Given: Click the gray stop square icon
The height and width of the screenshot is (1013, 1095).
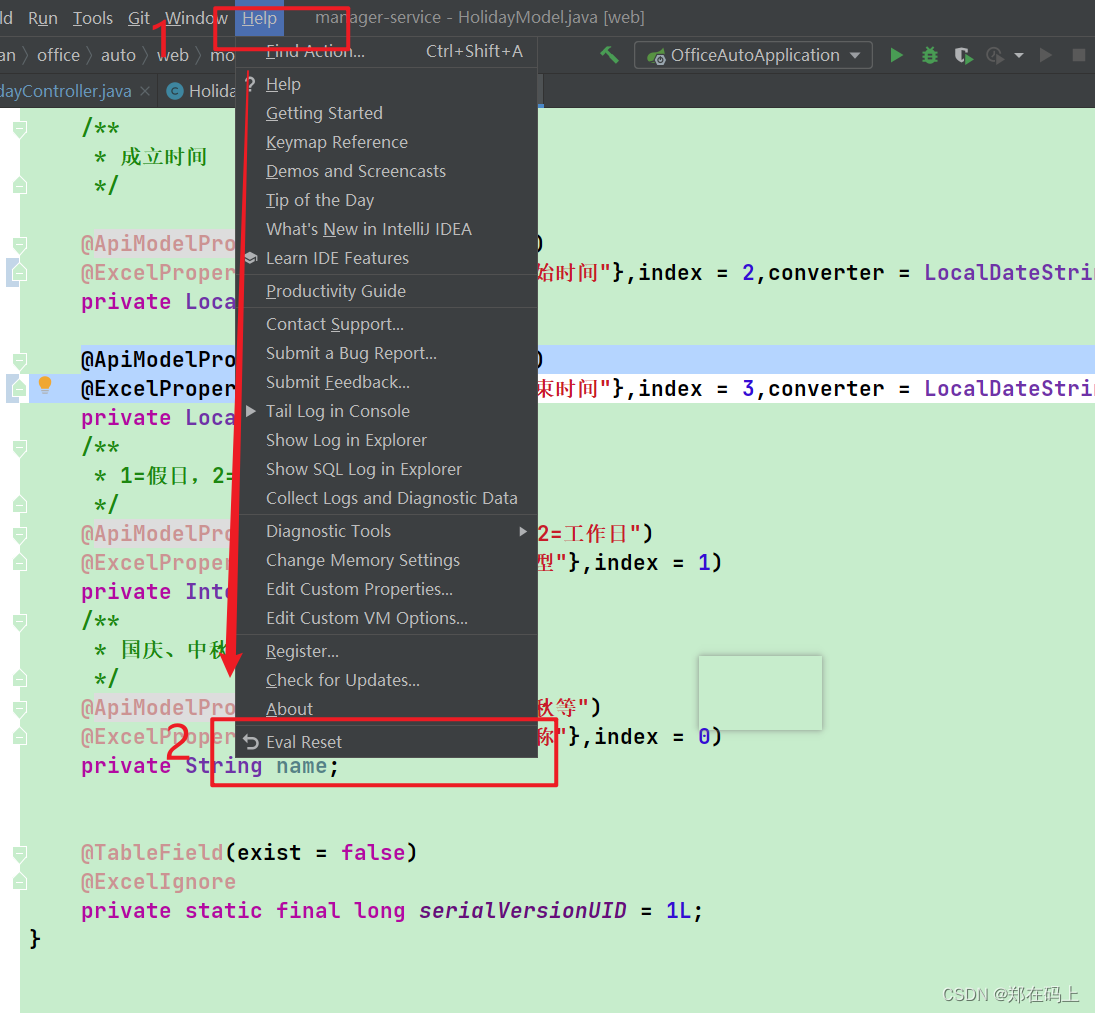Looking at the screenshot, I should click(1078, 55).
